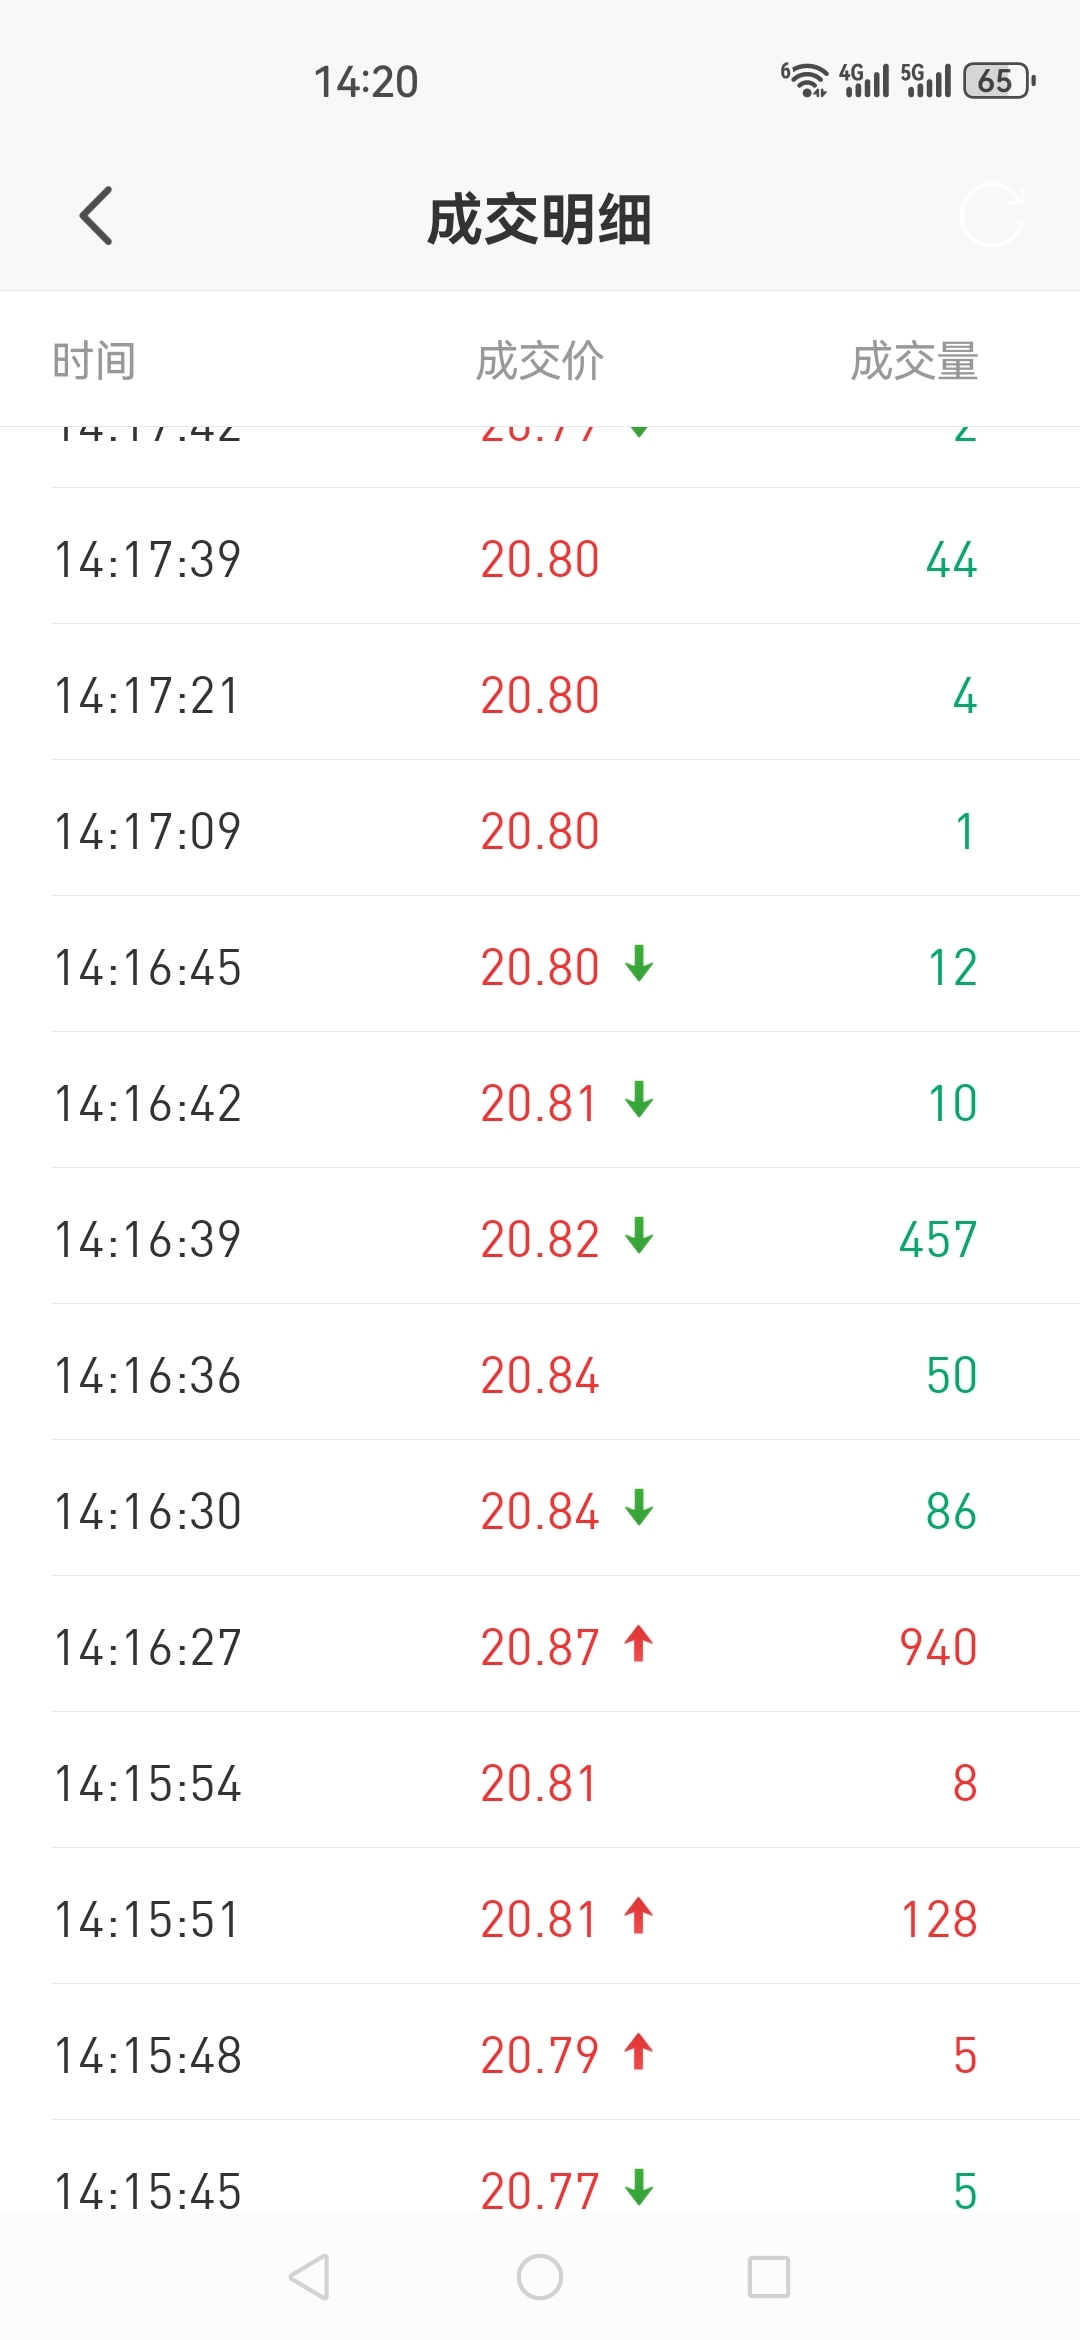The height and width of the screenshot is (2340, 1080).
Task: Tap the status bar clock showing 14:20
Action: click(366, 82)
